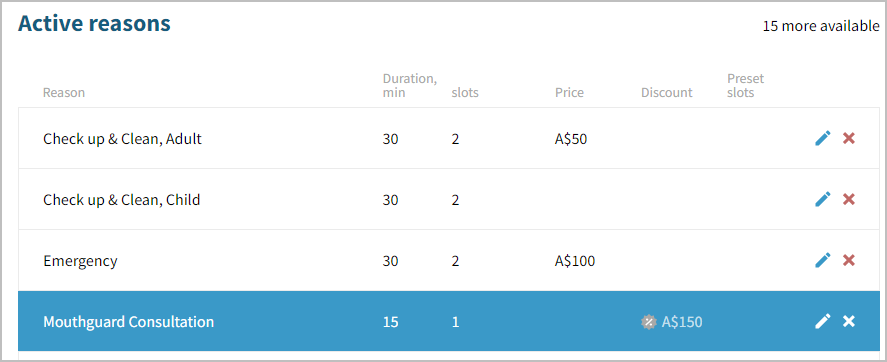The height and width of the screenshot is (362, 887).
Task: Edit the Check up & Clean, Adult reason
Action: (823, 138)
